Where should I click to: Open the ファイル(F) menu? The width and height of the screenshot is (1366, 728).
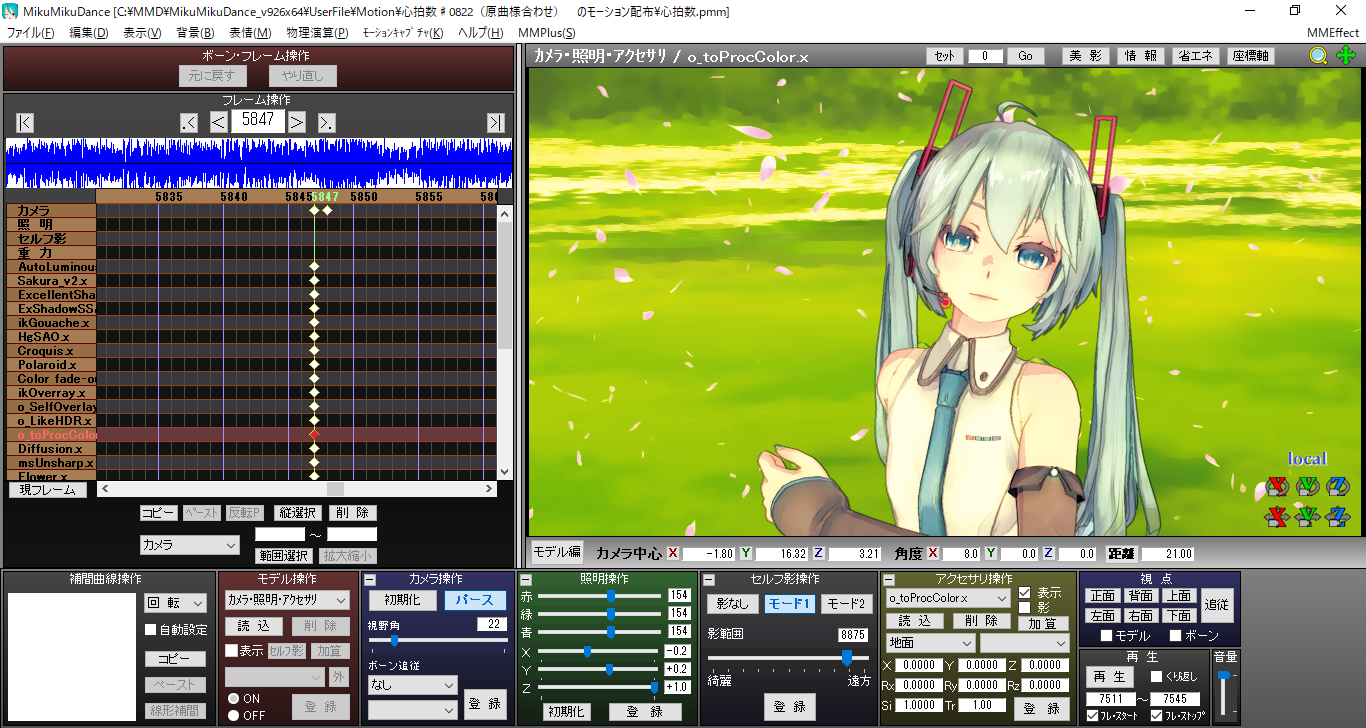point(31,33)
